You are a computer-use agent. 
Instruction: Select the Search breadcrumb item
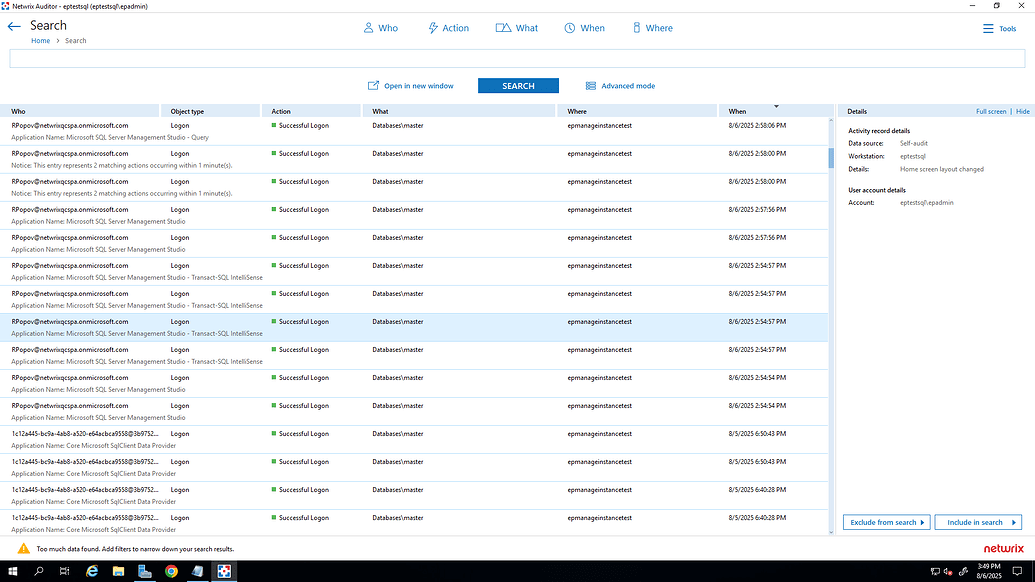click(x=75, y=41)
